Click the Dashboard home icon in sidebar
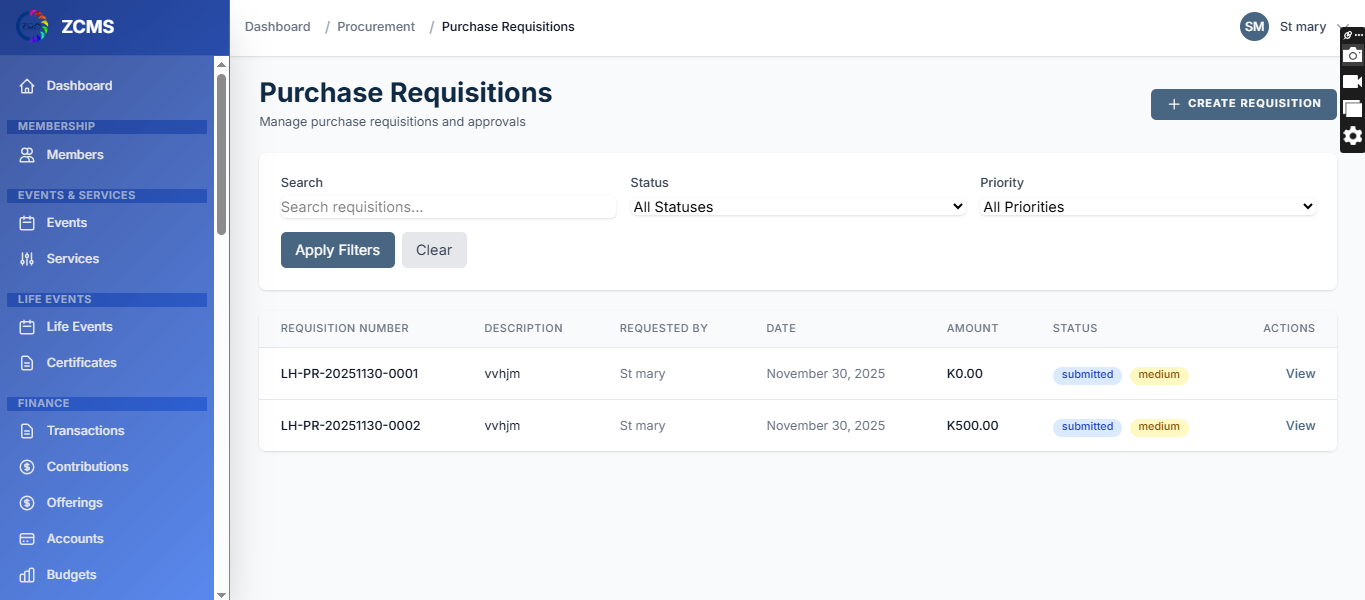The height and width of the screenshot is (600, 1365). (27, 86)
